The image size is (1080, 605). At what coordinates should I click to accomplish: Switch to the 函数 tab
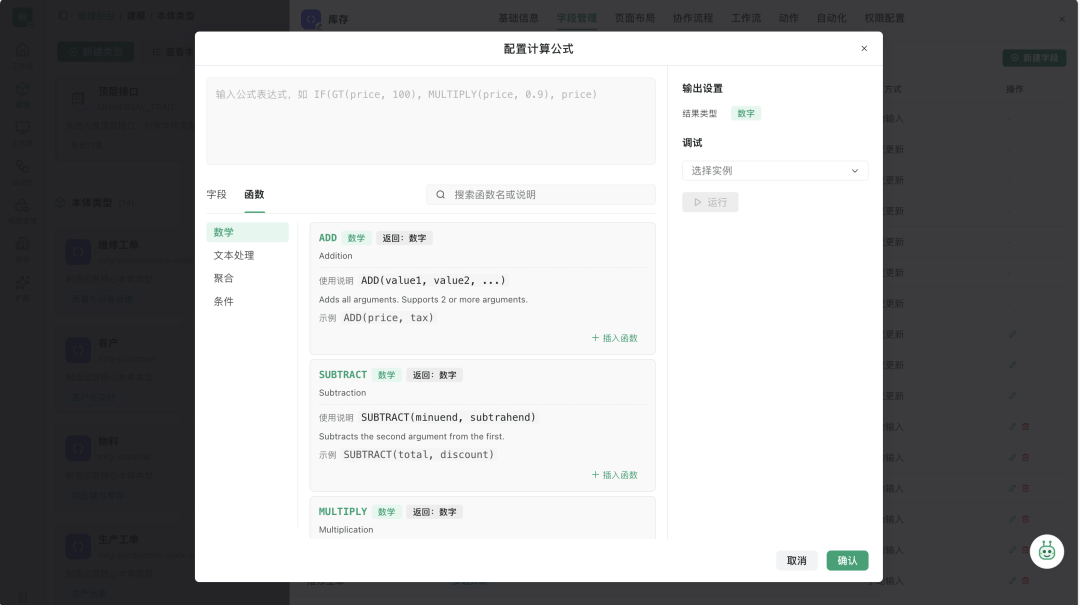[x=254, y=194]
